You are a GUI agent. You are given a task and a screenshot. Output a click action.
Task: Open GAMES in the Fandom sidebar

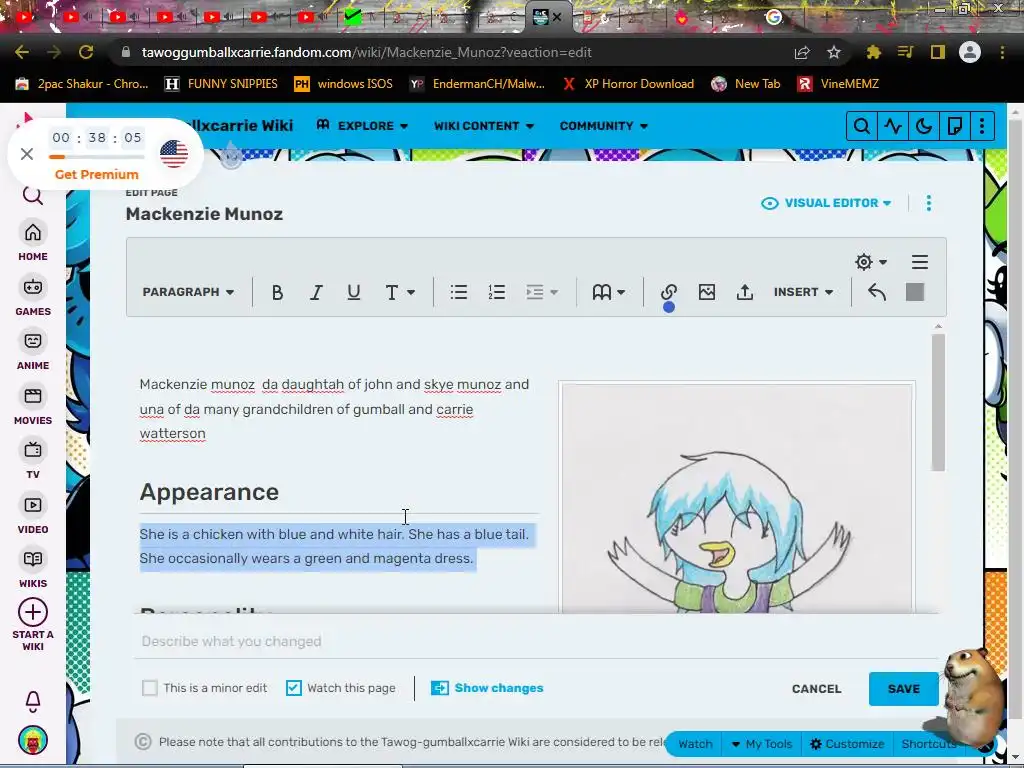point(33,296)
